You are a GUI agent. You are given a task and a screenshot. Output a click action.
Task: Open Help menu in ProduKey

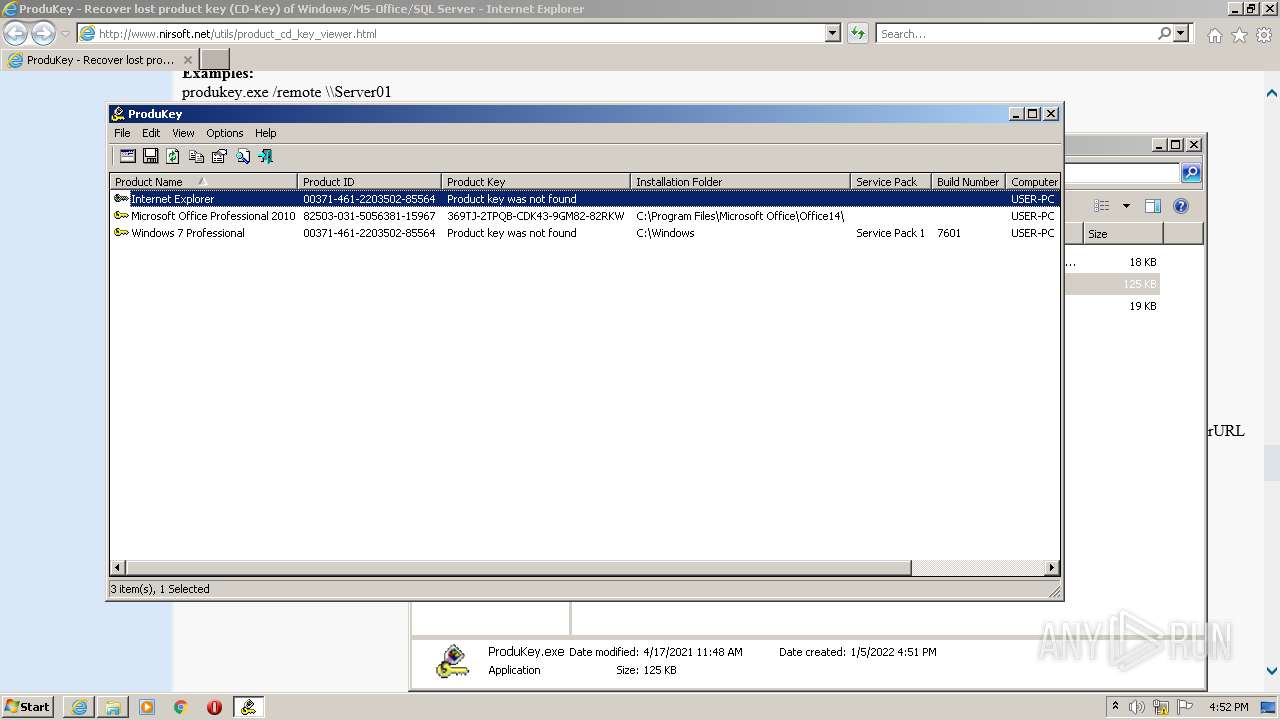(x=265, y=133)
